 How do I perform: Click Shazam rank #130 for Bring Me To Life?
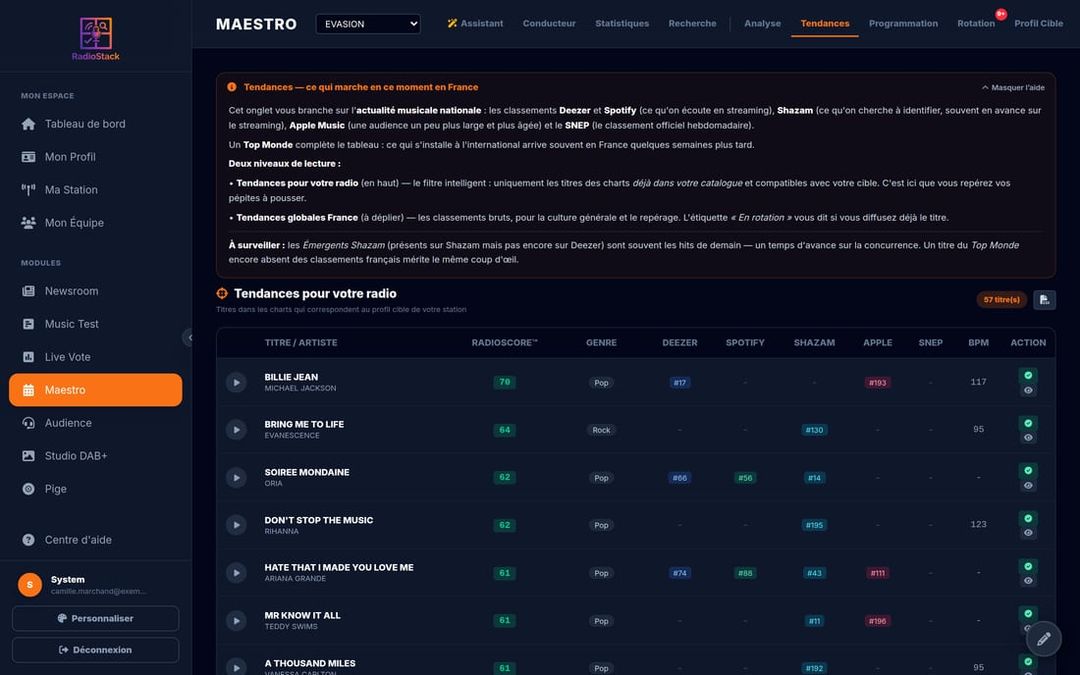coord(814,430)
